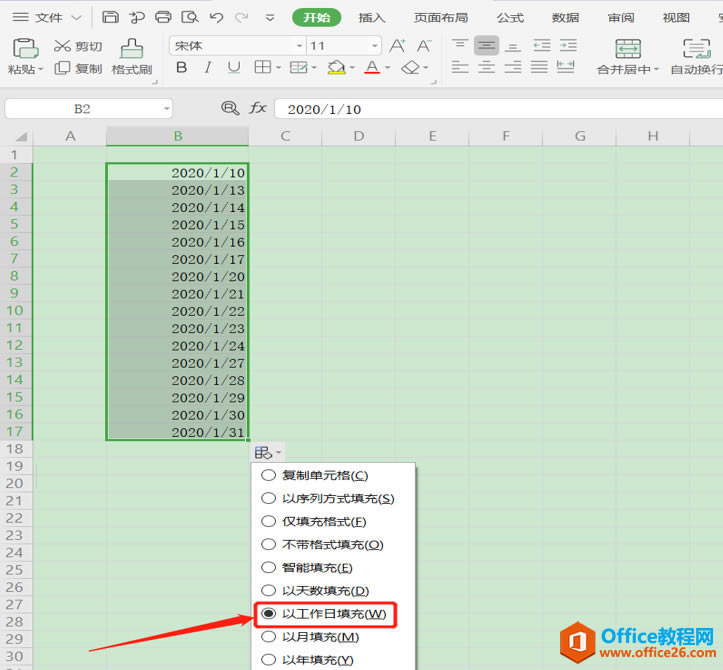The width and height of the screenshot is (723, 670).
Task: Click the Paste clipboard icon
Action: (x=25, y=49)
